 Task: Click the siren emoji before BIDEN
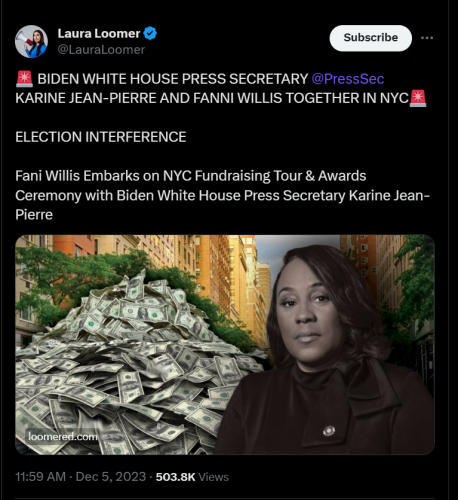coord(24,79)
